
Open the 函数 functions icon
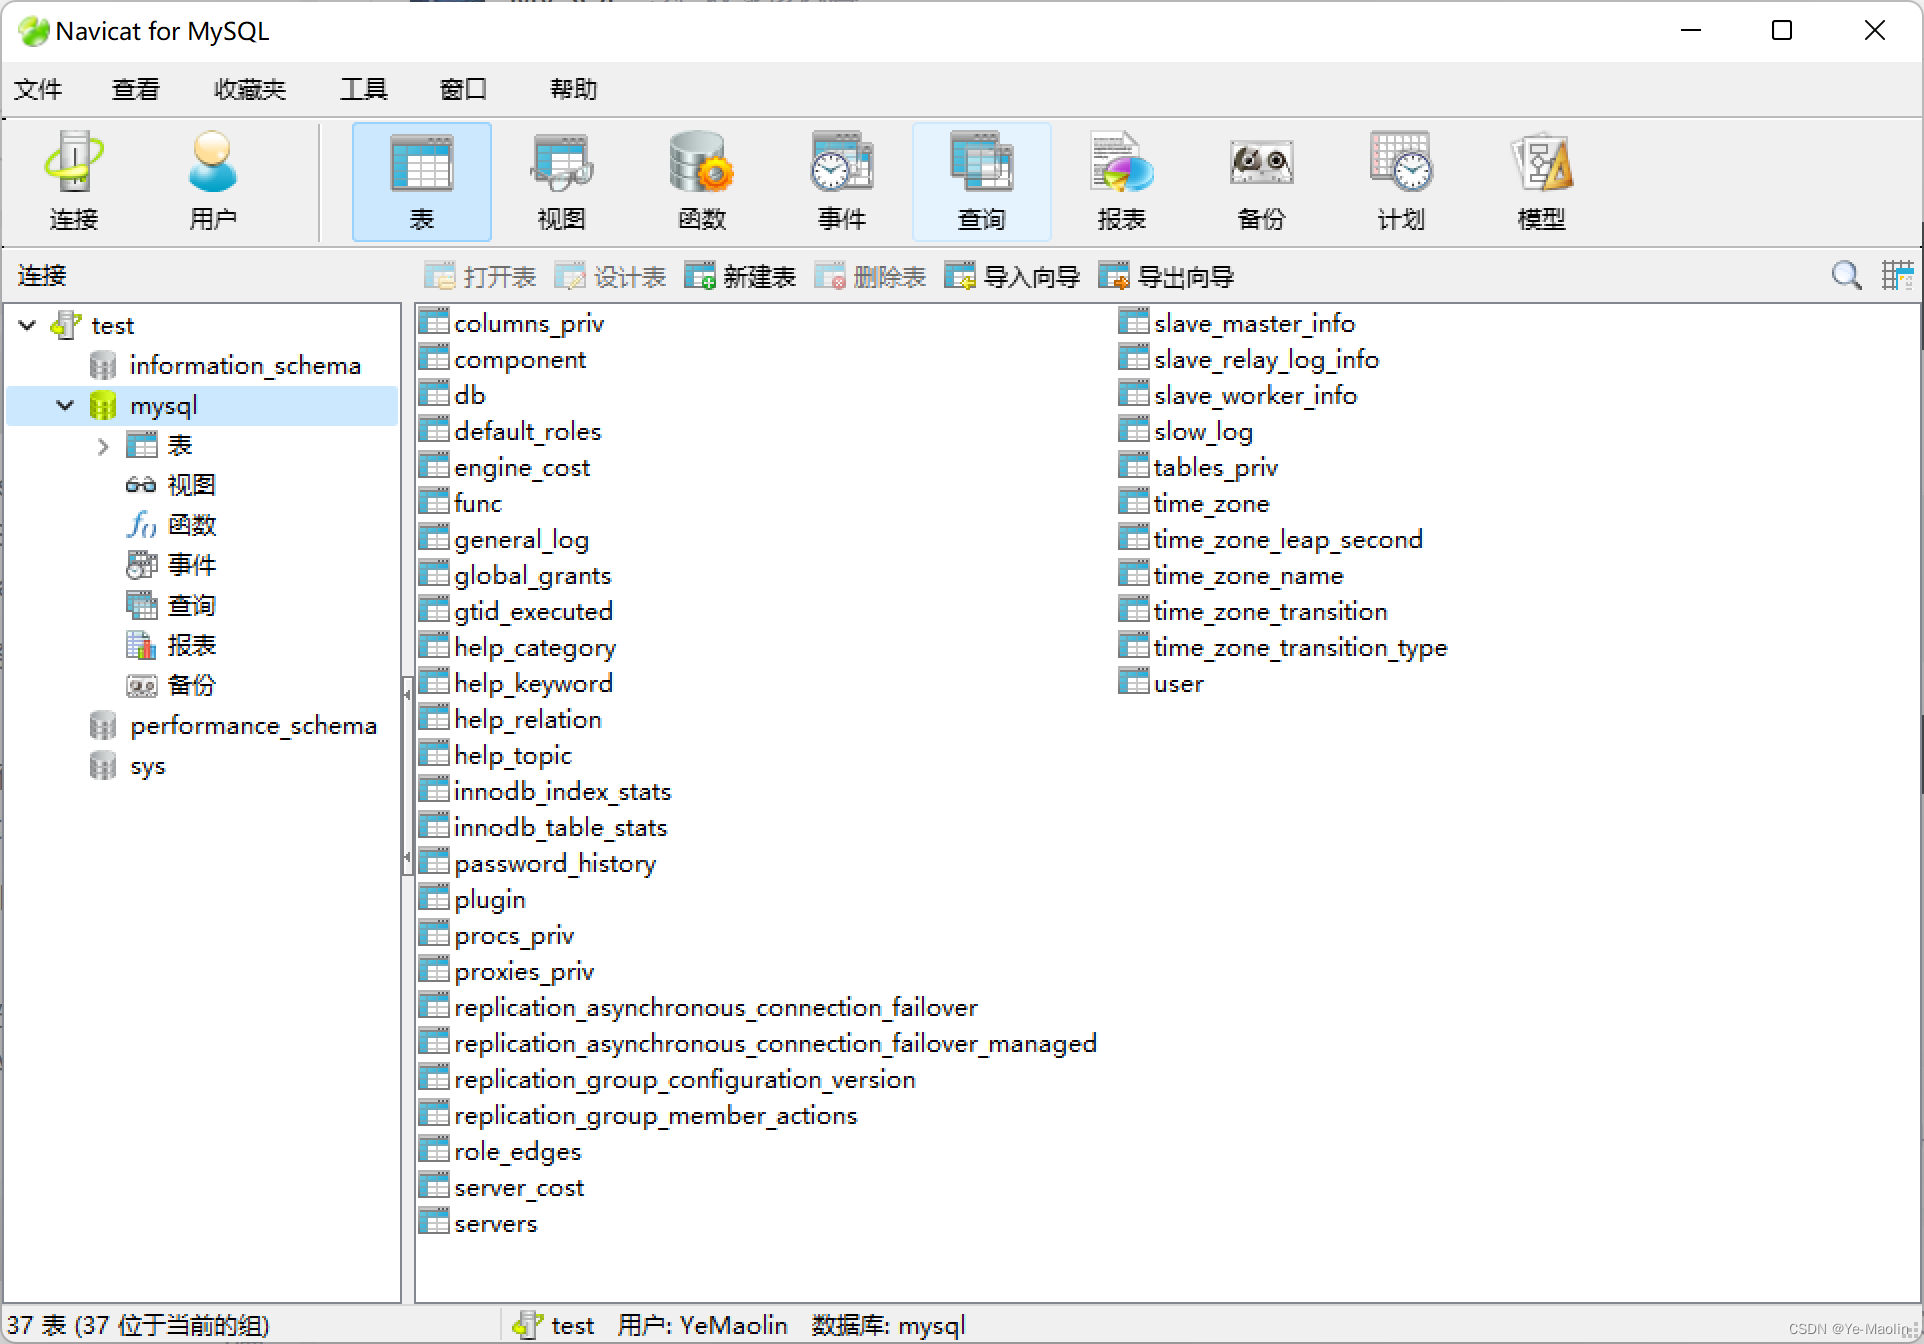coord(701,180)
